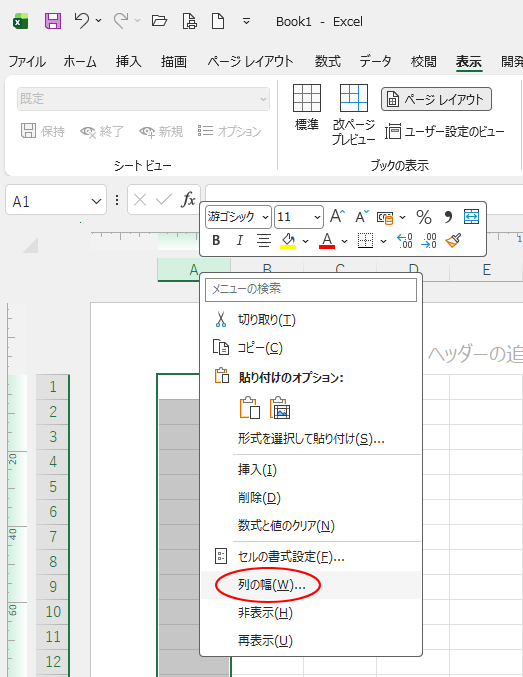Choose 削除(D) from context menu
The width and height of the screenshot is (523, 677).
311,498
